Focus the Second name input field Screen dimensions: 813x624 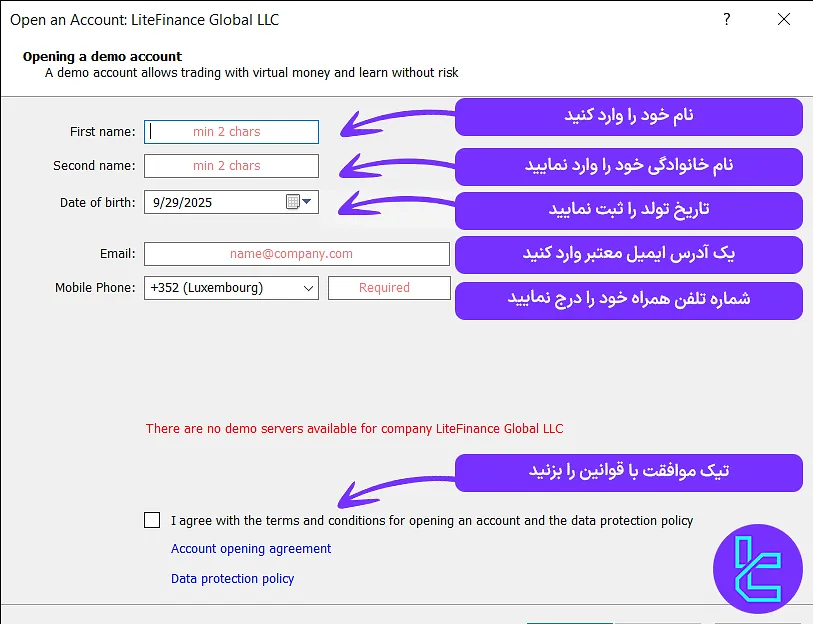(230, 166)
